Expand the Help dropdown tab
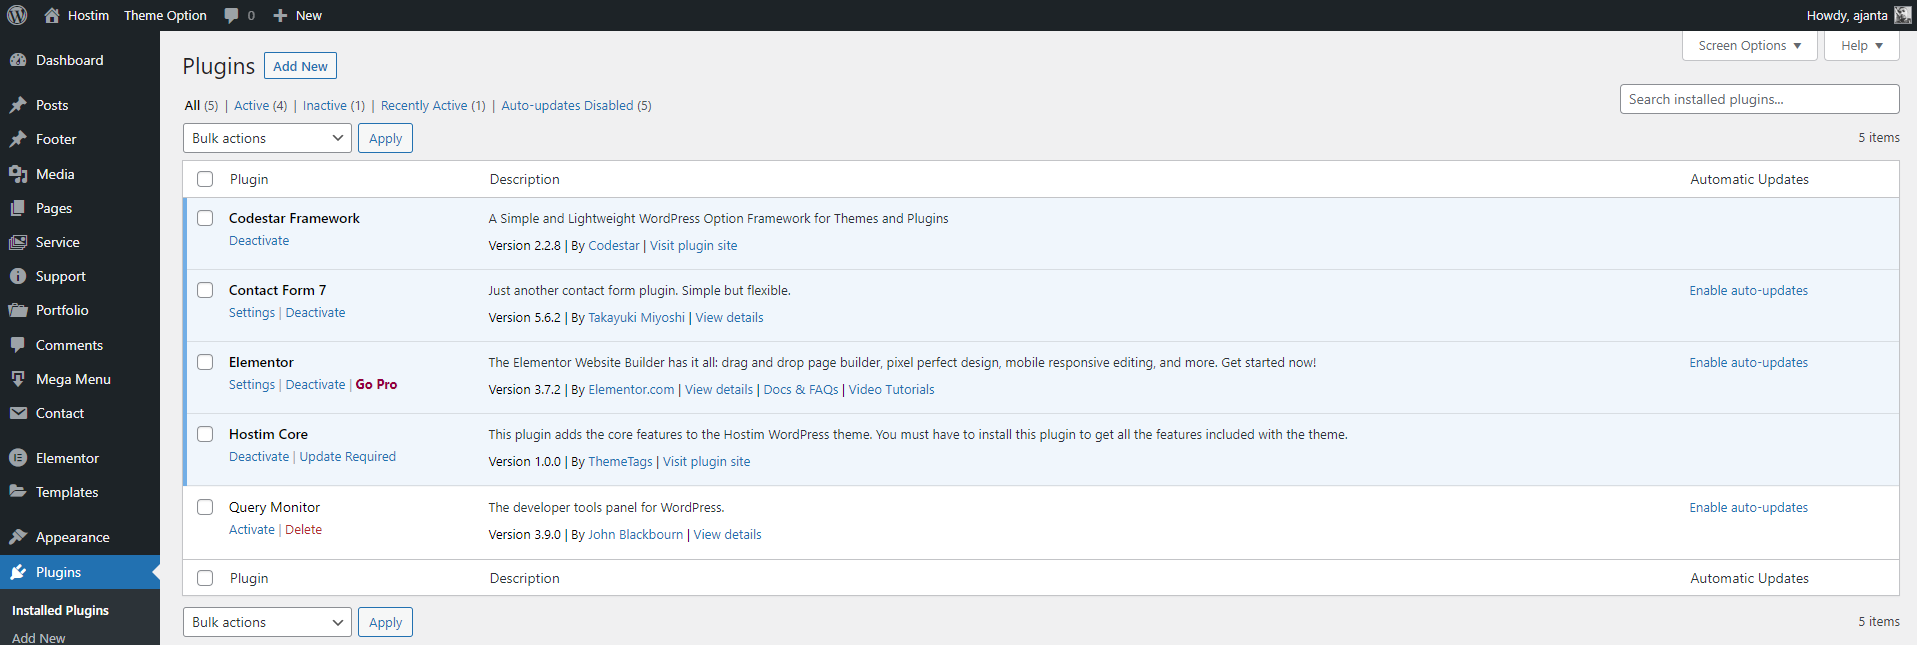 (x=1861, y=46)
